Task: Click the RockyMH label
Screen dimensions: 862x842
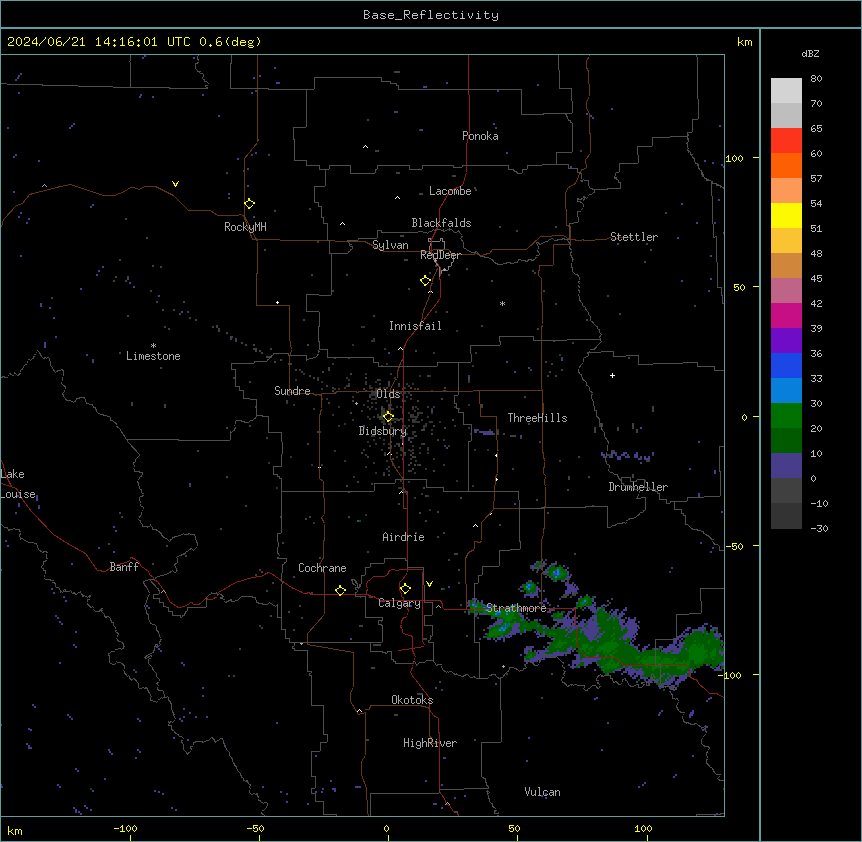Action: pos(245,227)
